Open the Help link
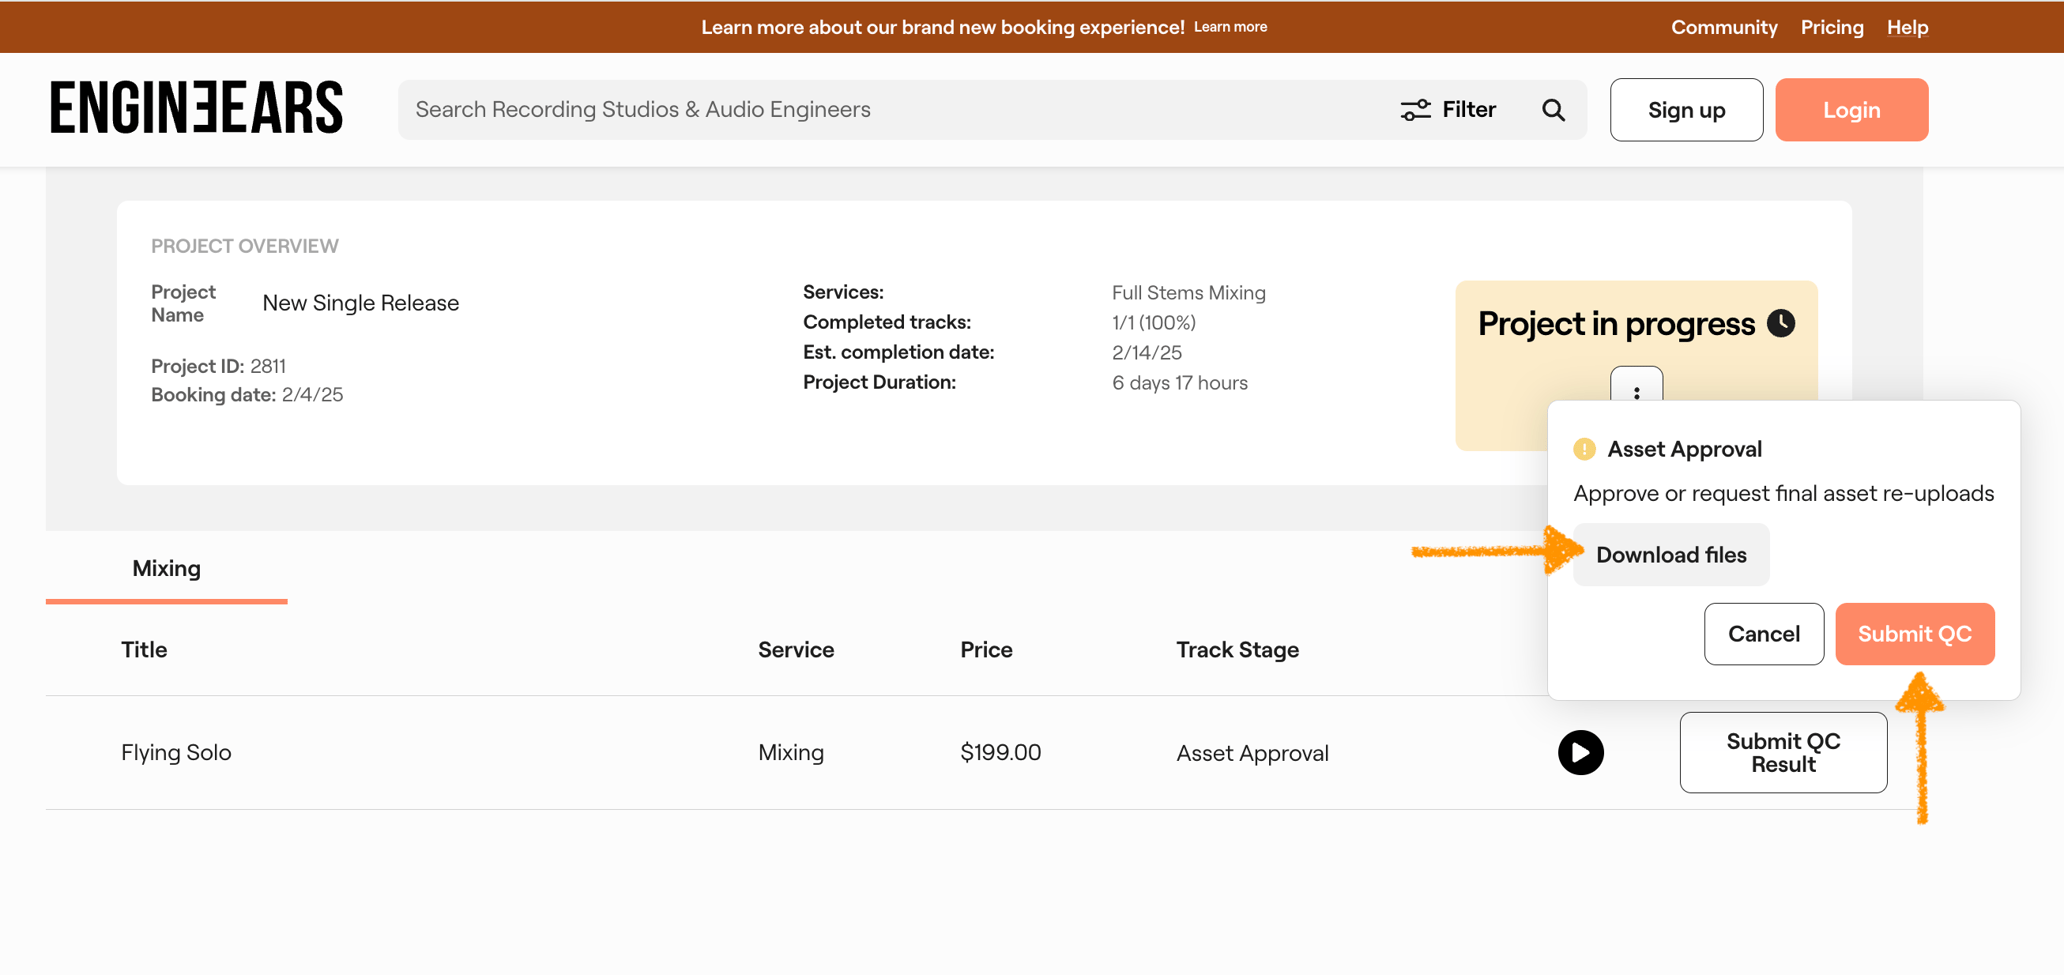The width and height of the screenshot is (2064, 975). coord(1907,27)
